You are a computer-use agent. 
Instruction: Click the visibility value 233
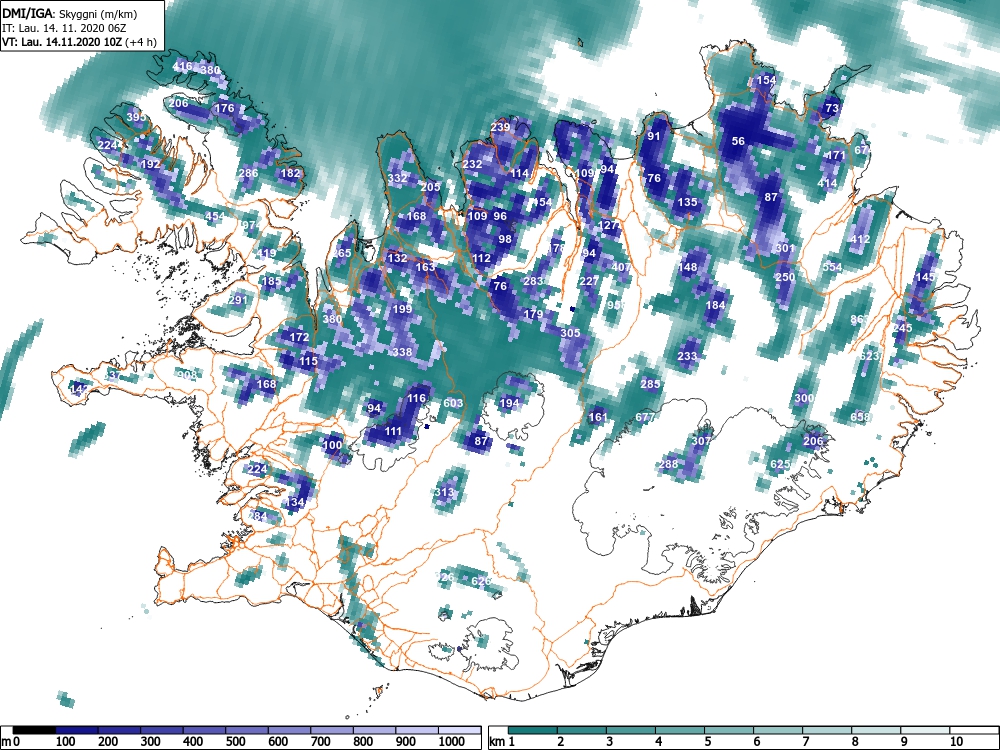pos(688,356)
